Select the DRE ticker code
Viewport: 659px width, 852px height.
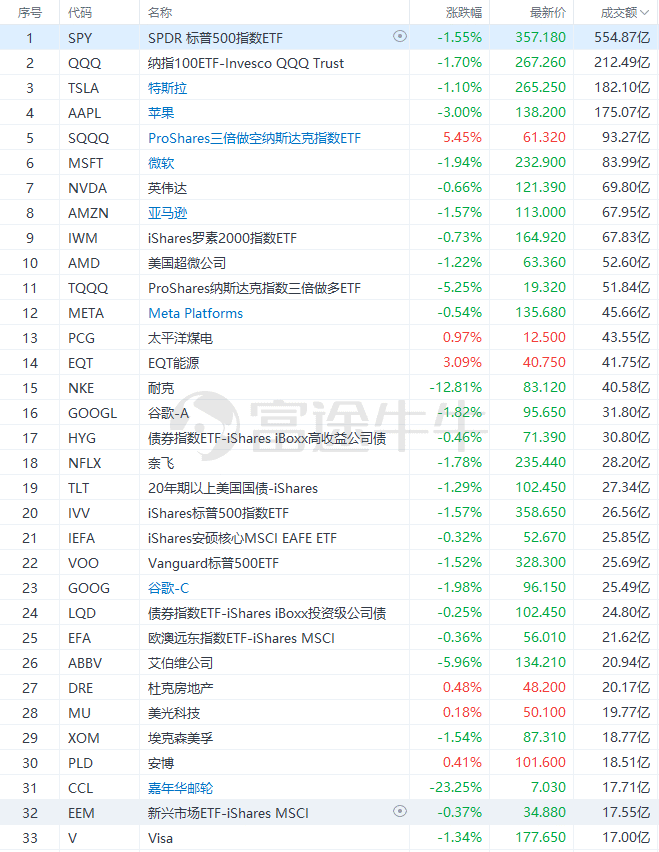point(80,688)
